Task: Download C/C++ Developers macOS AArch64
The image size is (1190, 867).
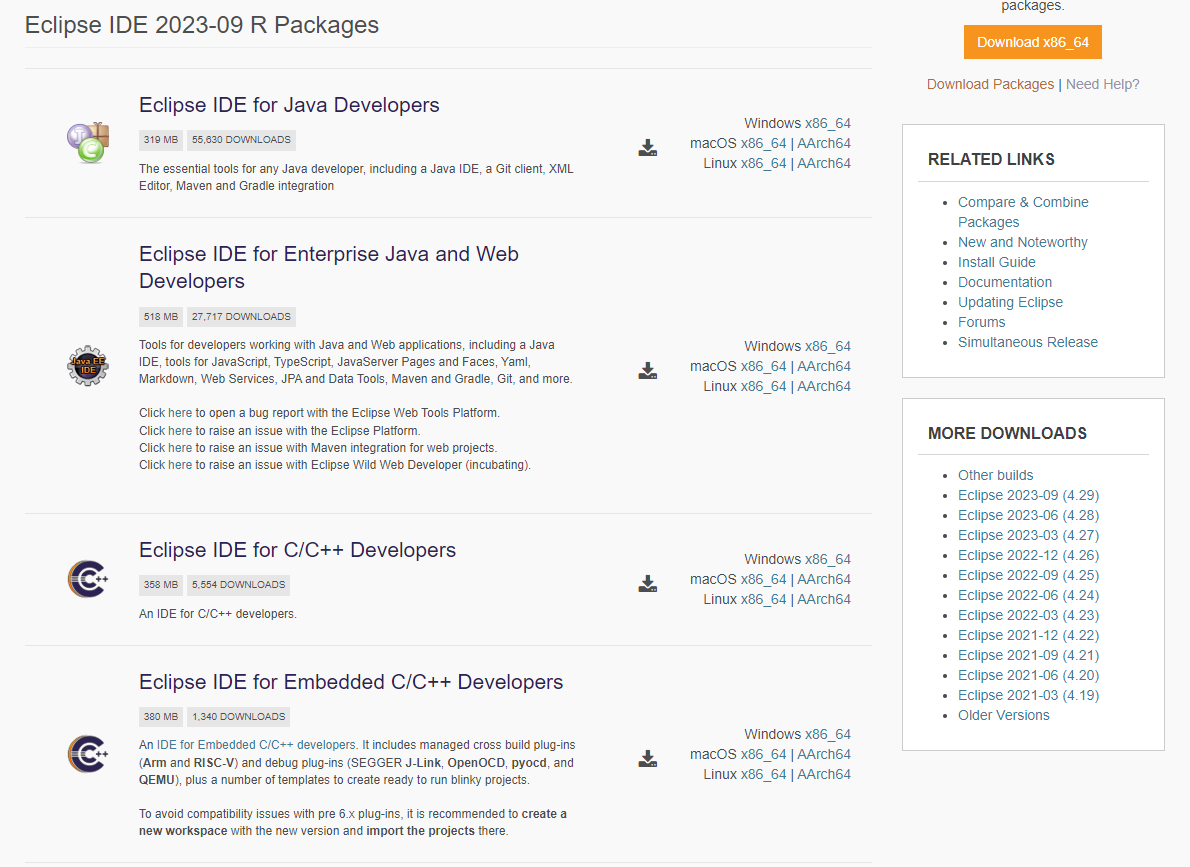Action: (823, 579)
